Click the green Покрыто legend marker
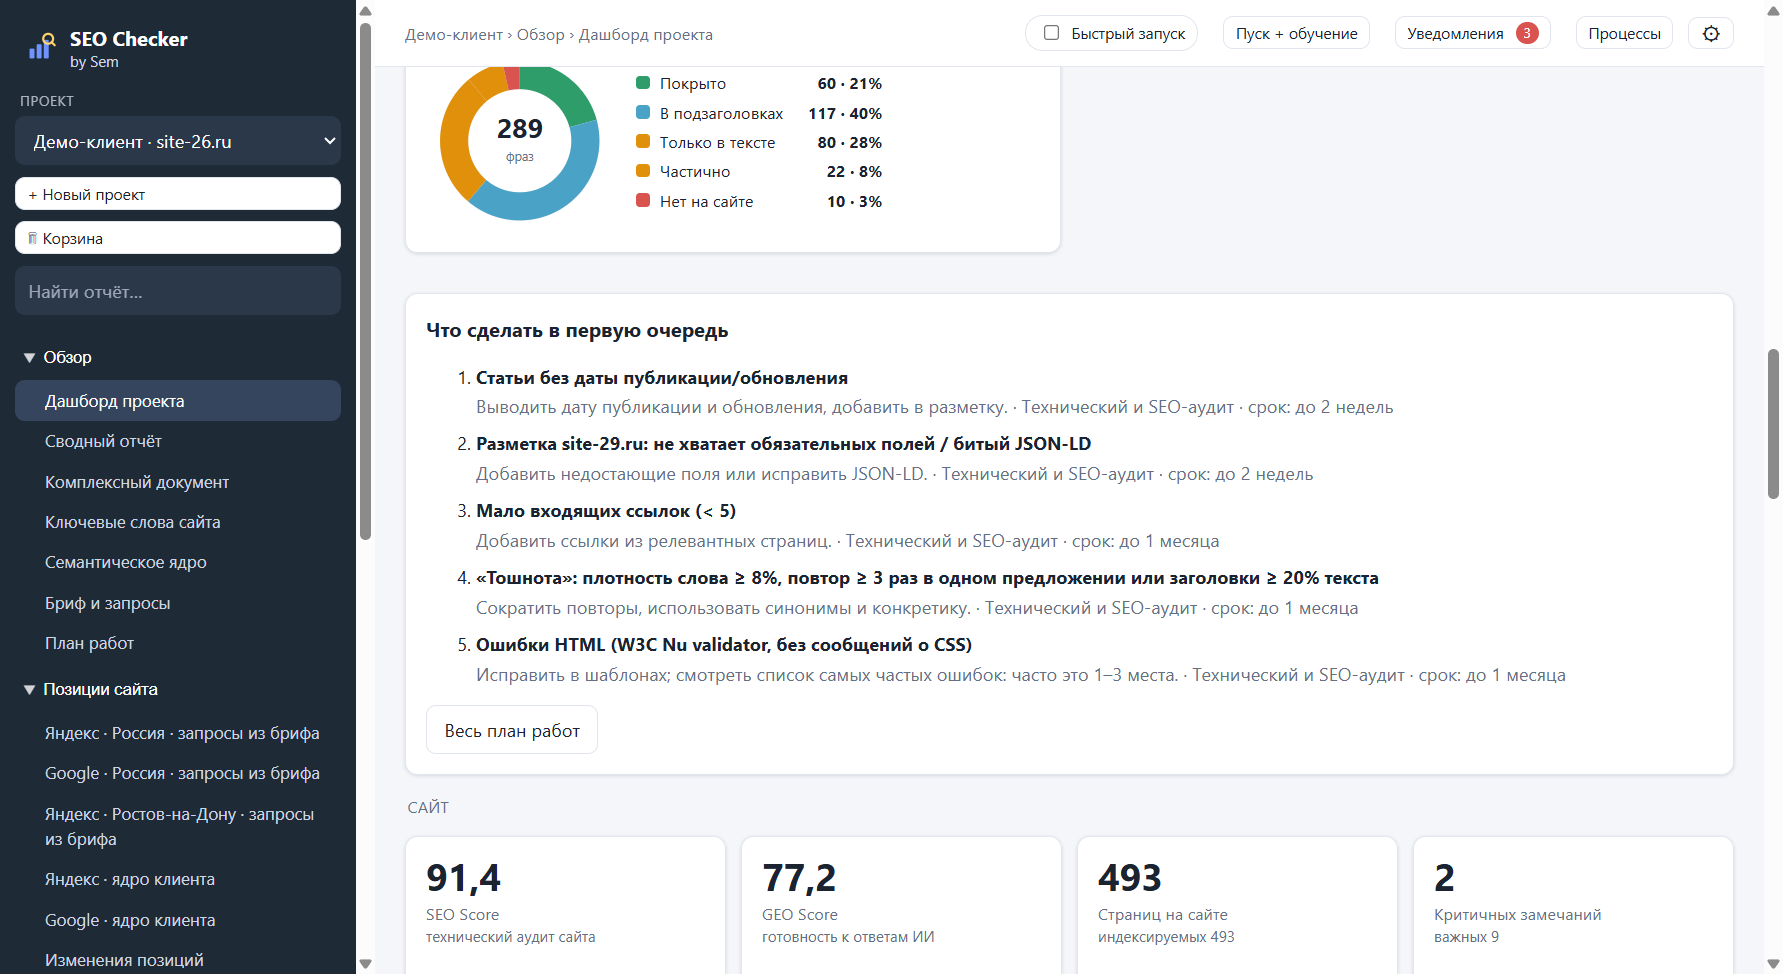1783x974 pixels. pos(643,83)
